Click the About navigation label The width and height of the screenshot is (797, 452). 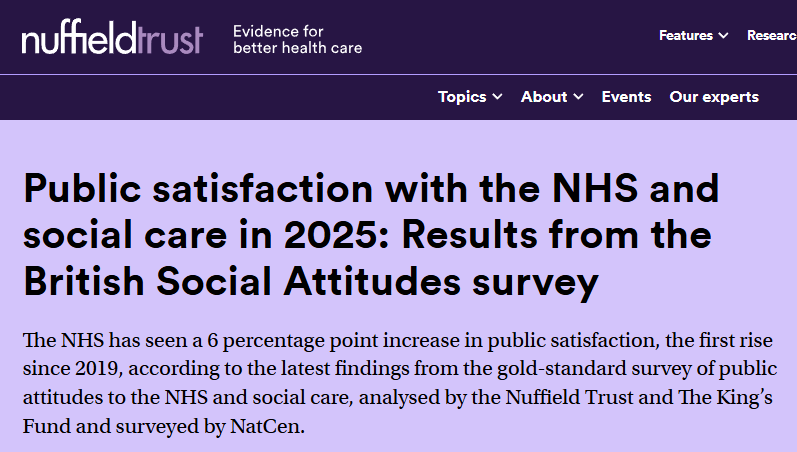[x=544, y=97]
